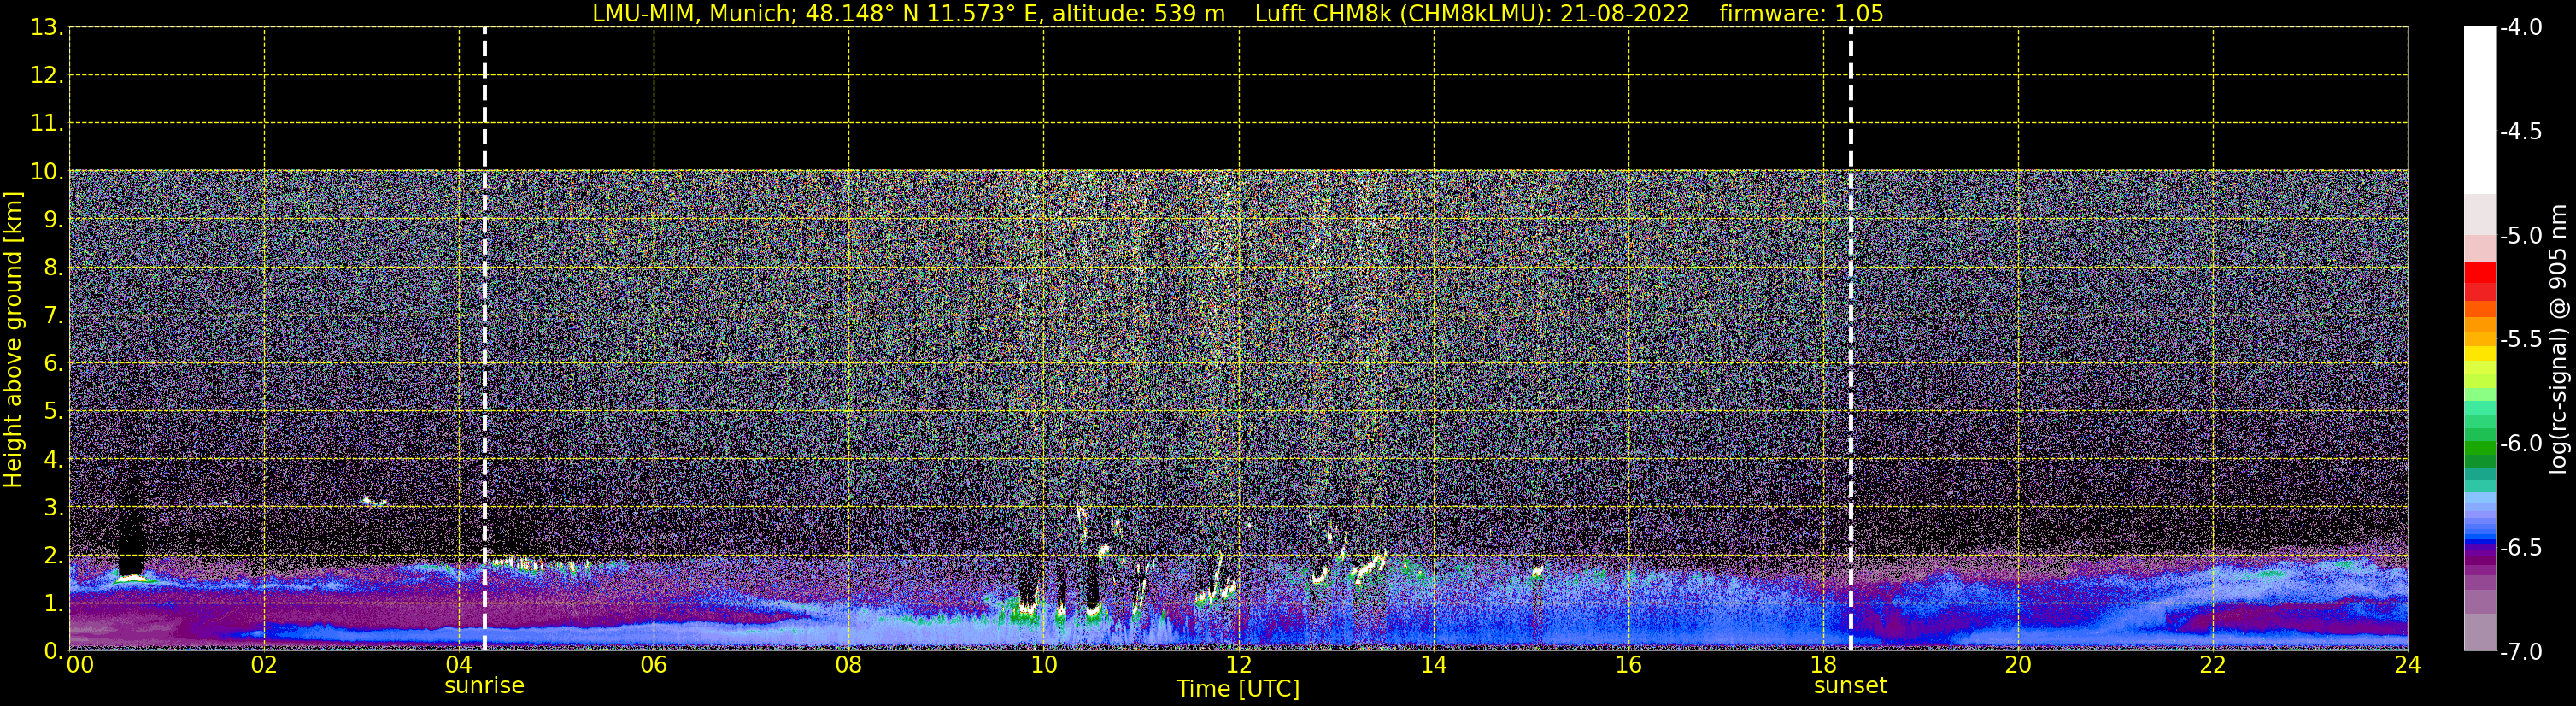Click the '1.' height axis tick label
Viewport: 2576px width, 706px height.
(x=53, y=604)
